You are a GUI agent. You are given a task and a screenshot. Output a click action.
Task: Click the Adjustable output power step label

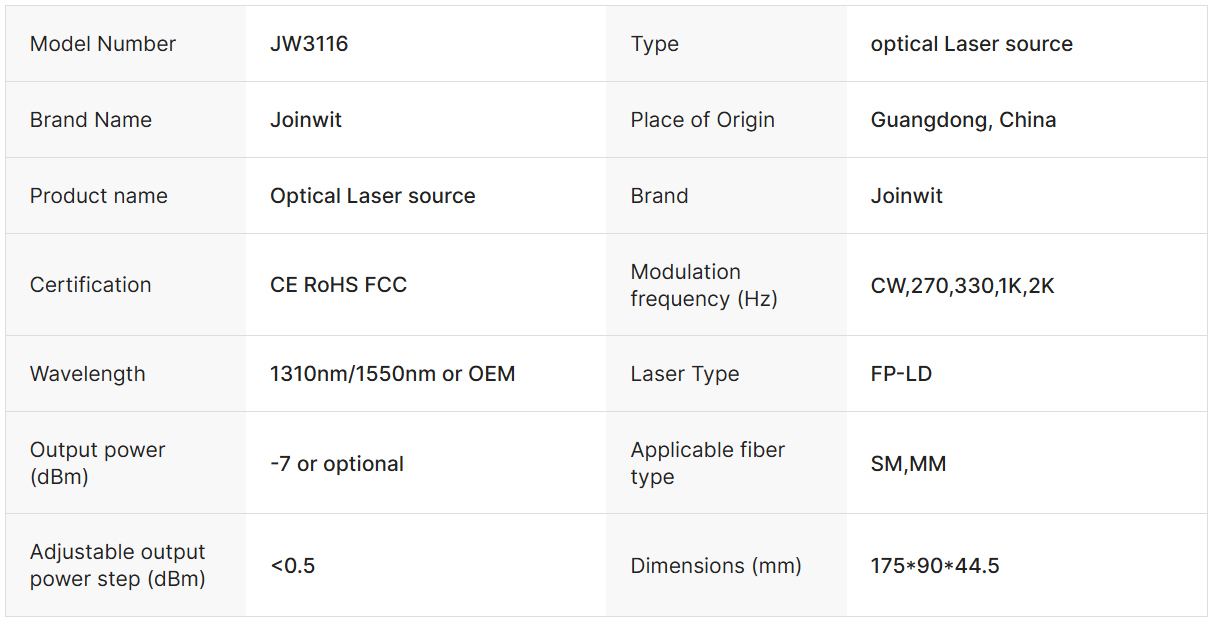(118, 565)
